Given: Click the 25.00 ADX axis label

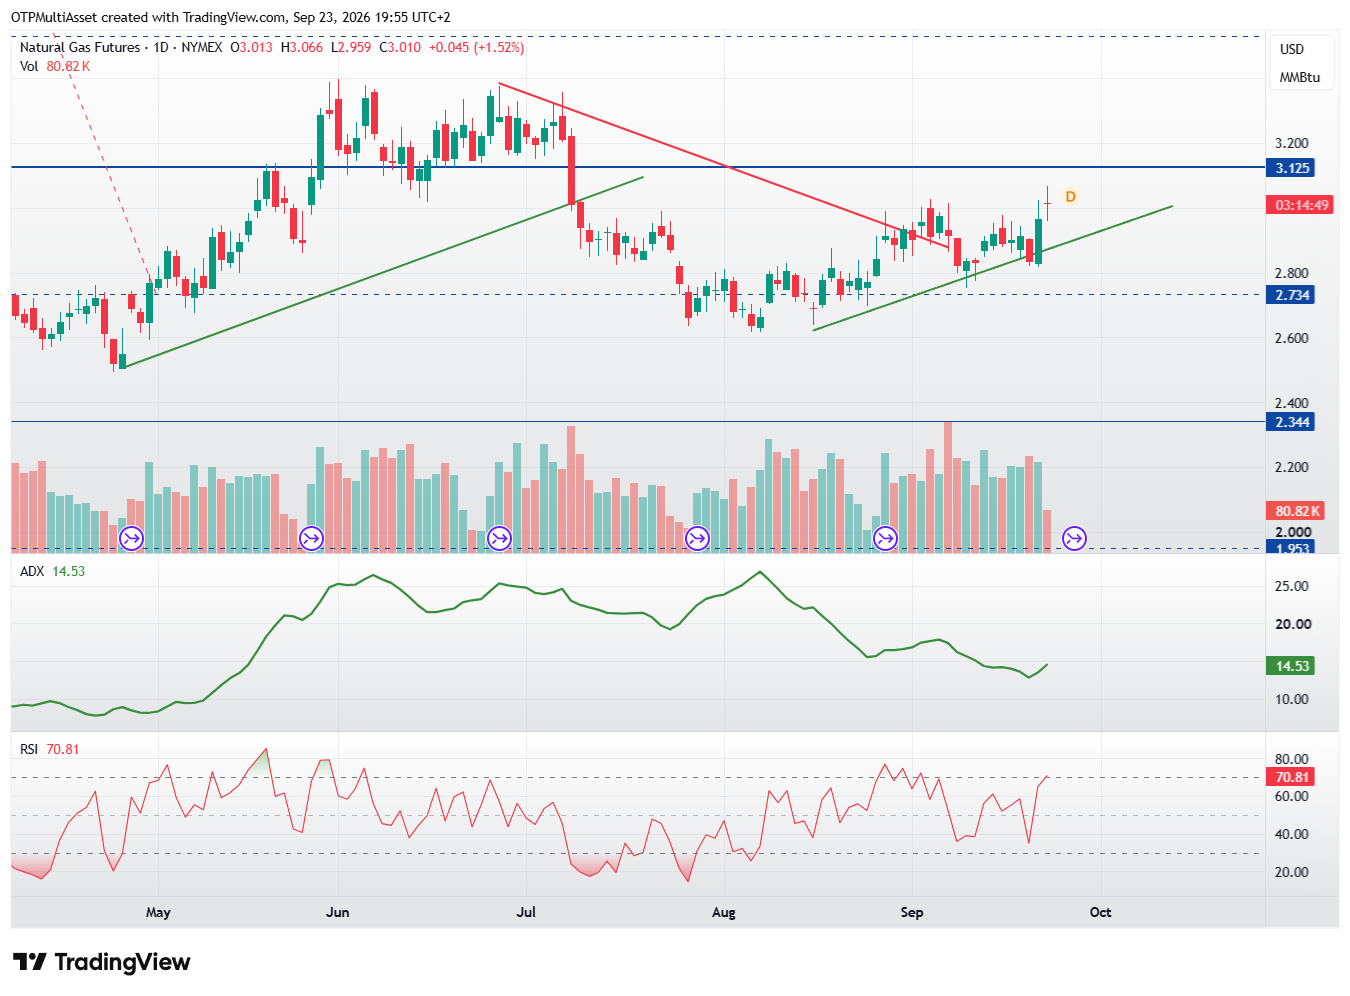Looking at the screenshot, I should [x=1292, y=586].
